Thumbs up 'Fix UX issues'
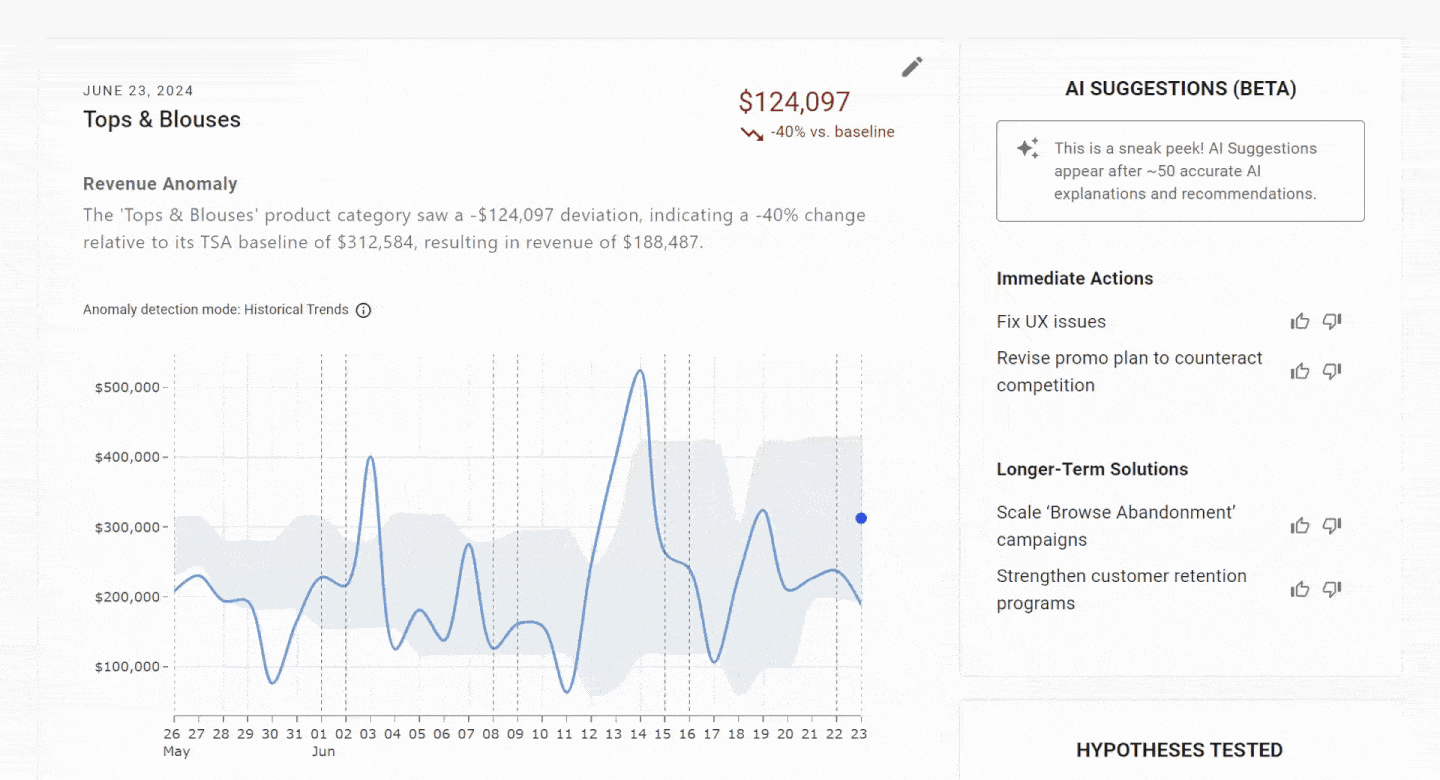The image size is (1440, 780). click(1300, 321)
